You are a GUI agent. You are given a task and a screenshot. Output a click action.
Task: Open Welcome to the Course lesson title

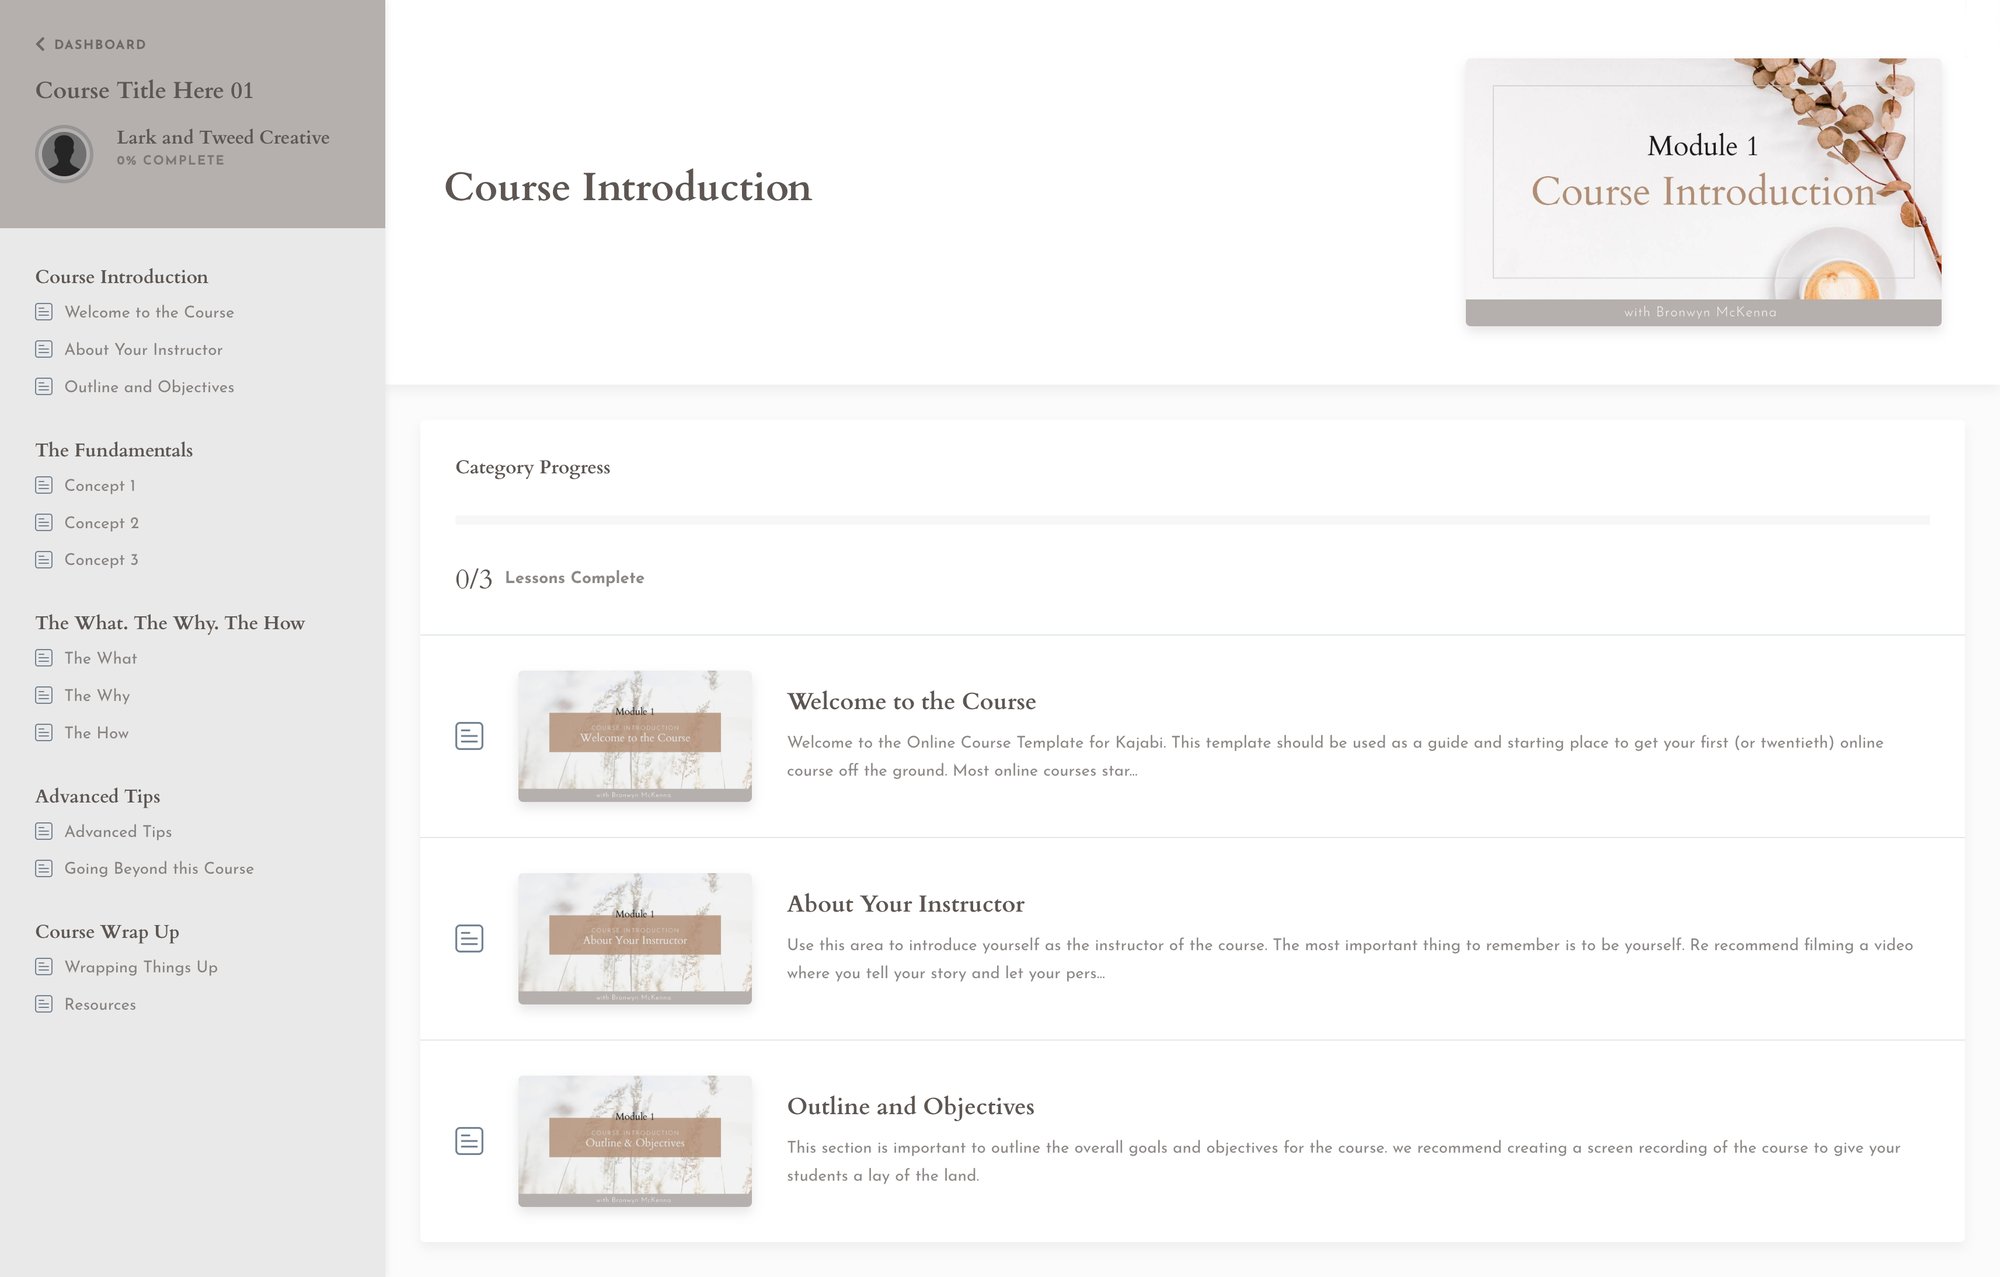coord(911,701)
